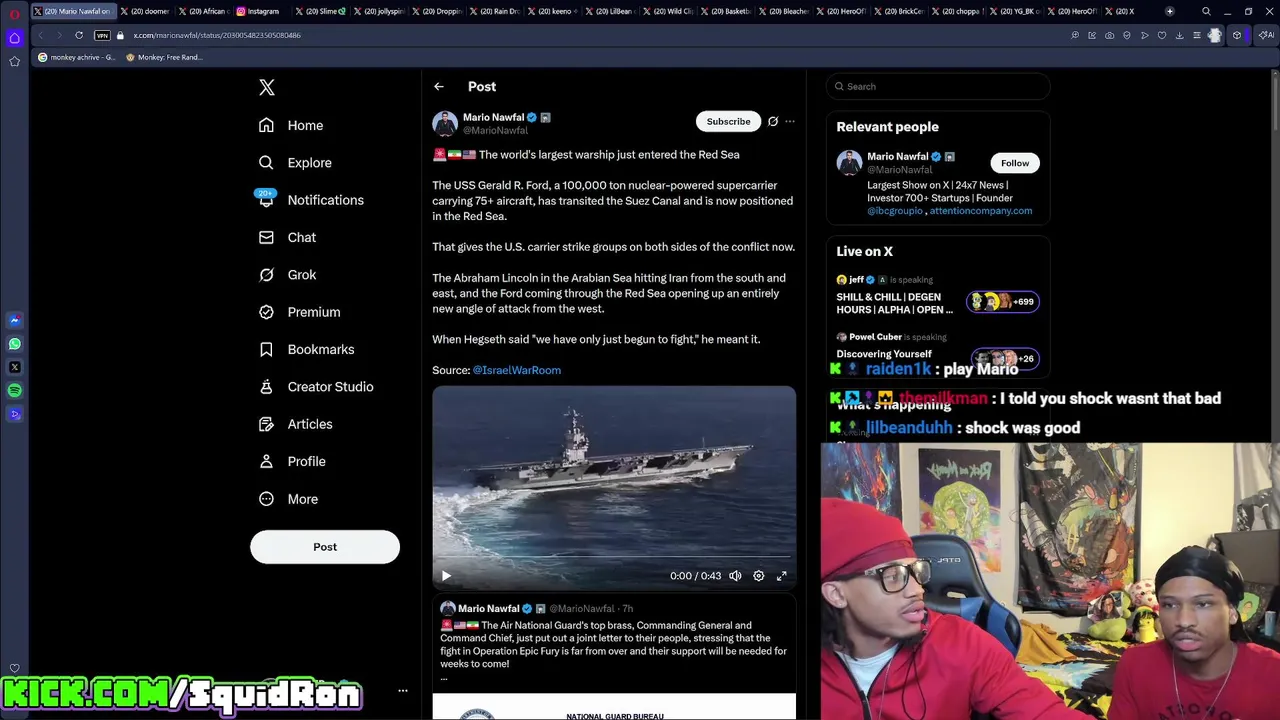Open the Monkey: Free Rand bookmark
This screenshot has width=1280, height=720.
164,57
